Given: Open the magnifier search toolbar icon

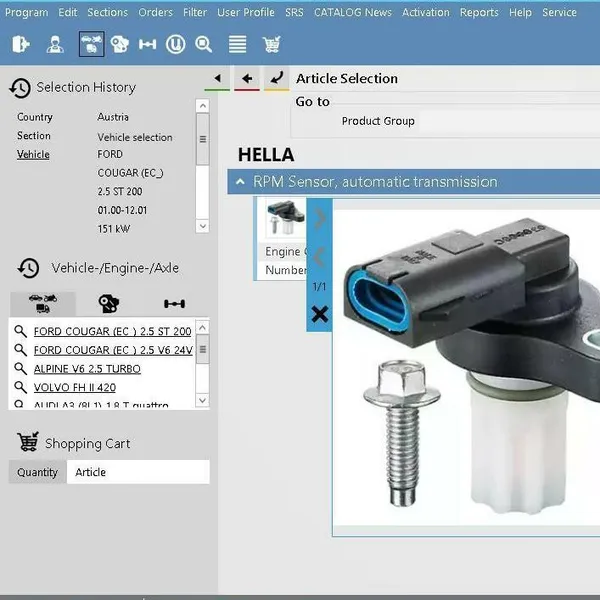Looking at the screenshot, I should 204,44.
